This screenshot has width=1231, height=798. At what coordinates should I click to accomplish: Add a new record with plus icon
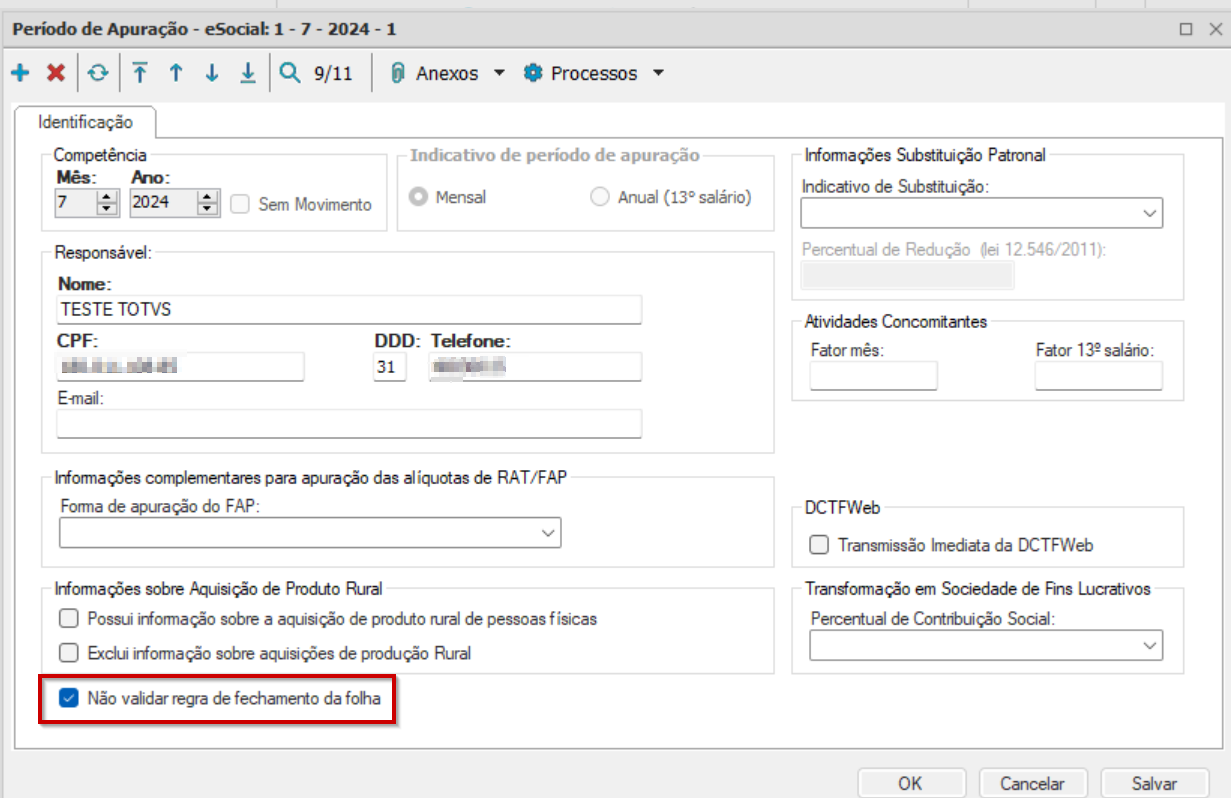click(x=19, y=73)
